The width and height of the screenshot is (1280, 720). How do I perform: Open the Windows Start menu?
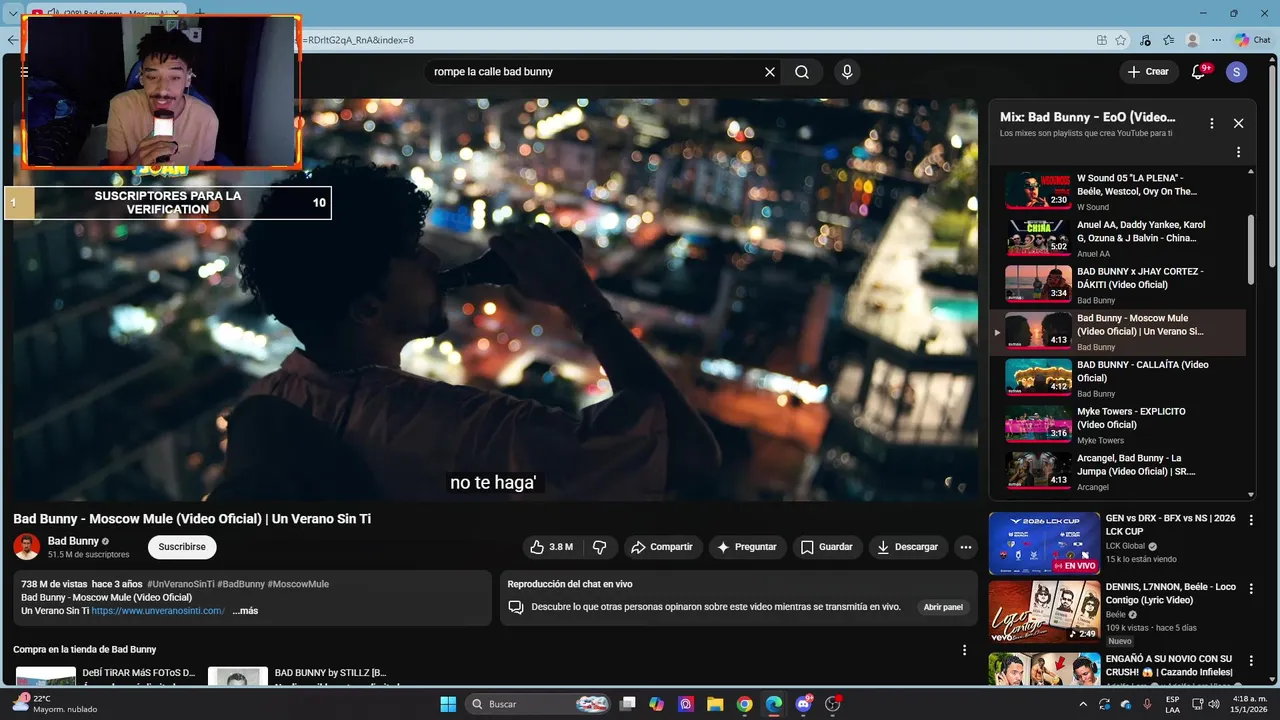tap(448, 704)
